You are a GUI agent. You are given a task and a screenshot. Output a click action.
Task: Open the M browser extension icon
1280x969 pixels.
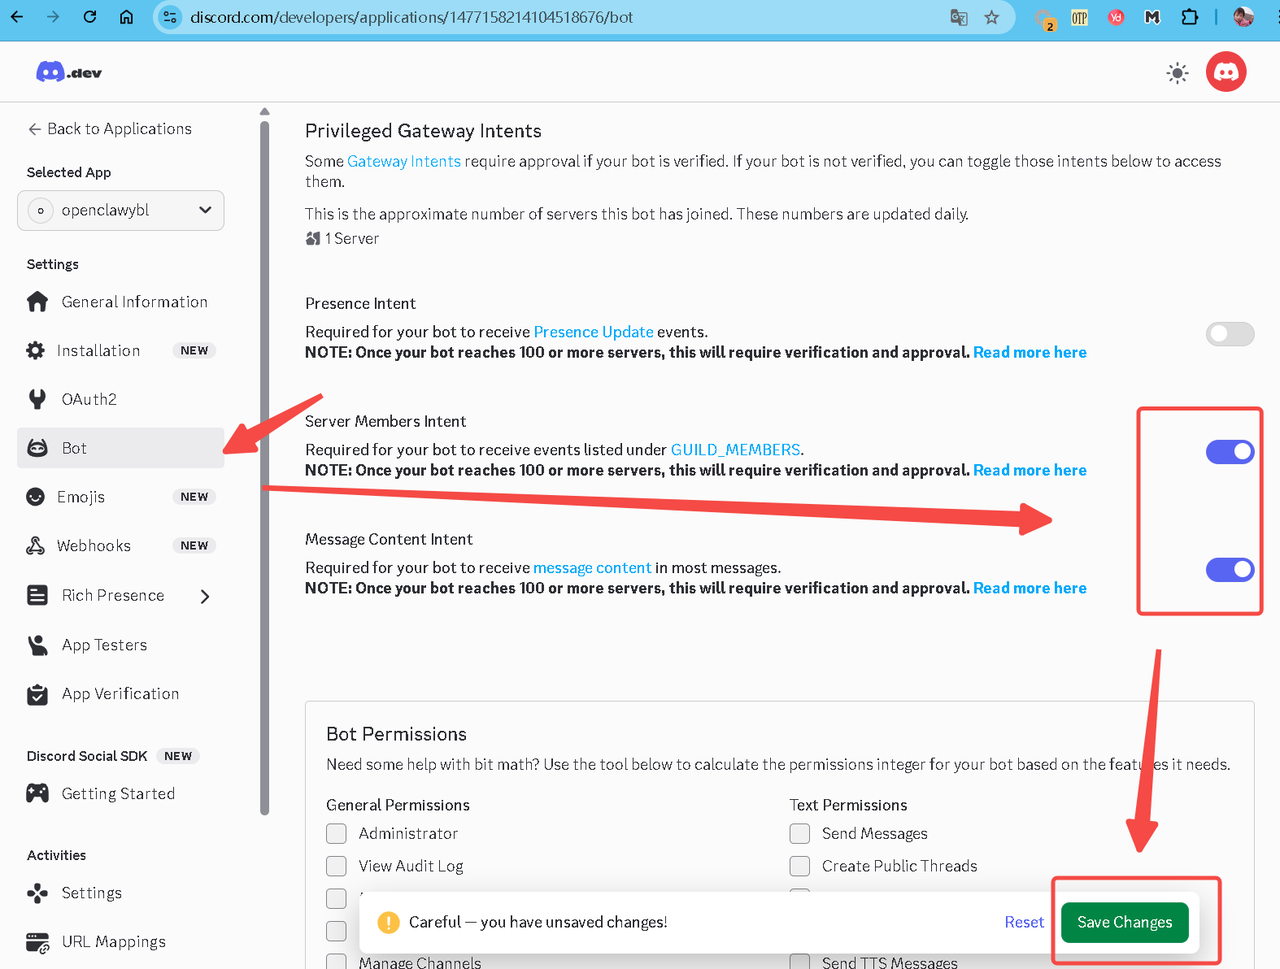coord(1152,17)
